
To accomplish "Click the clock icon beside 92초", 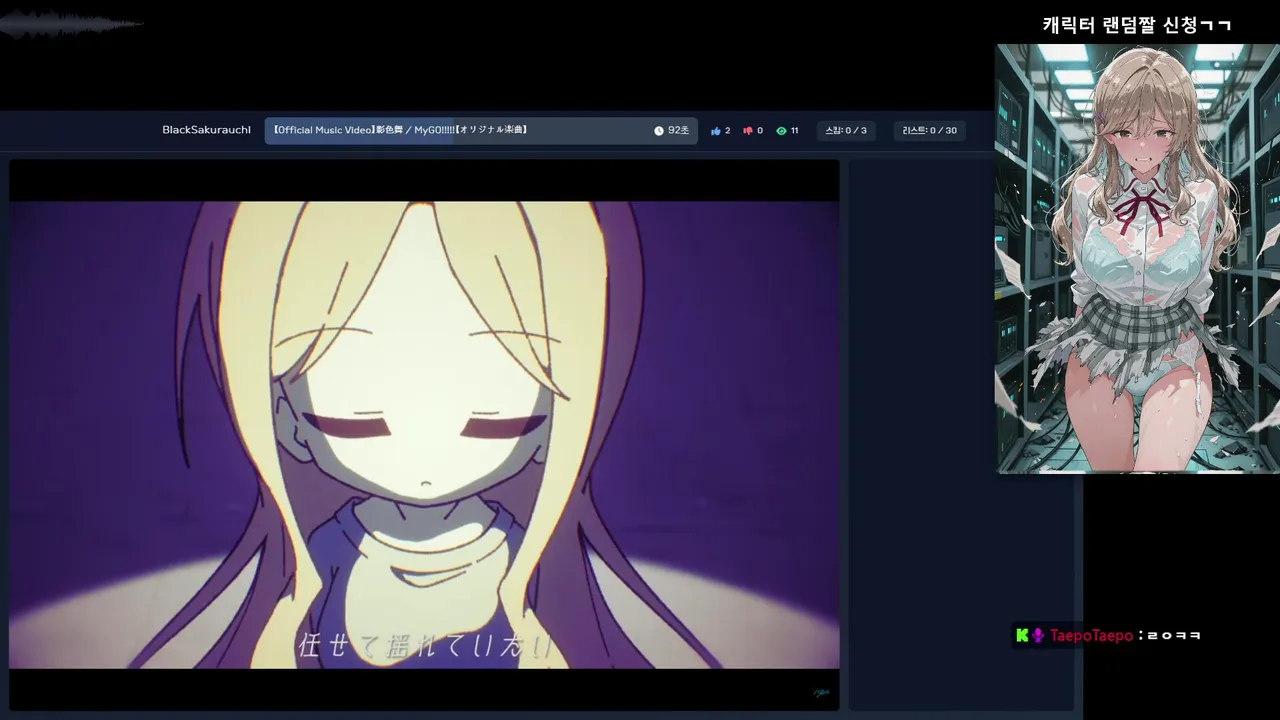I will tap(659, 131).
